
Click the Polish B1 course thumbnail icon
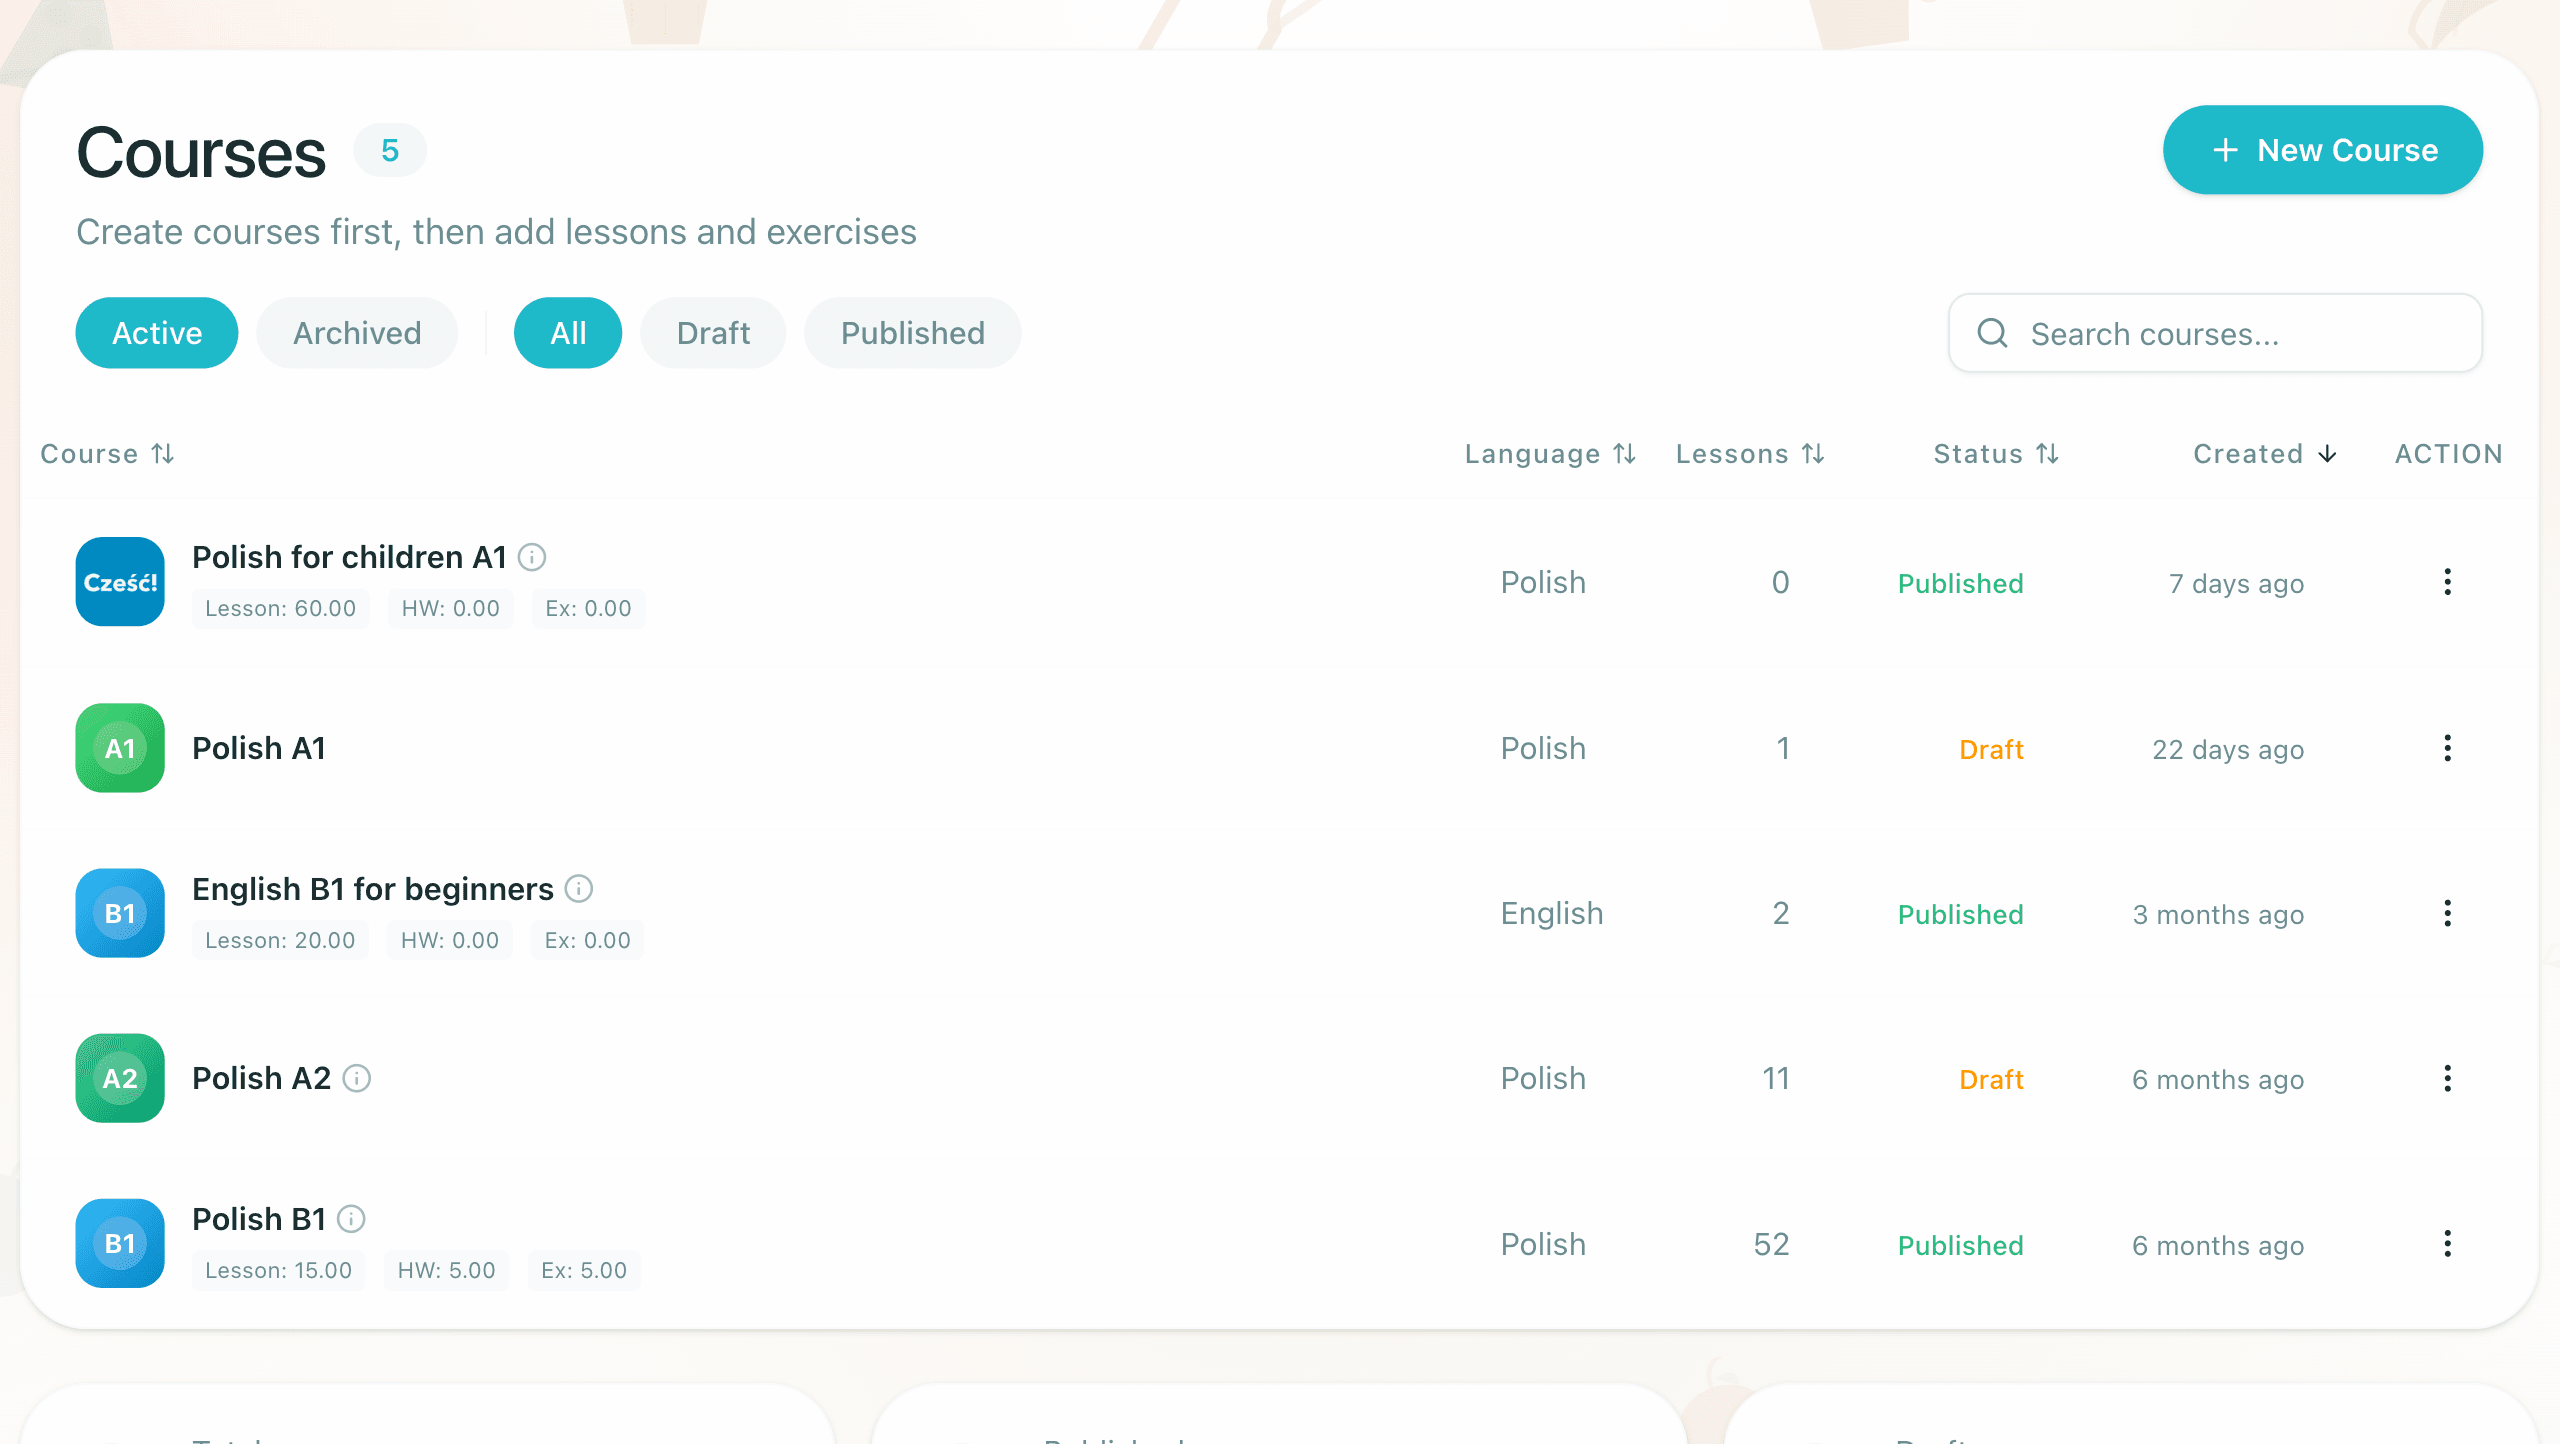(119, 1243)
